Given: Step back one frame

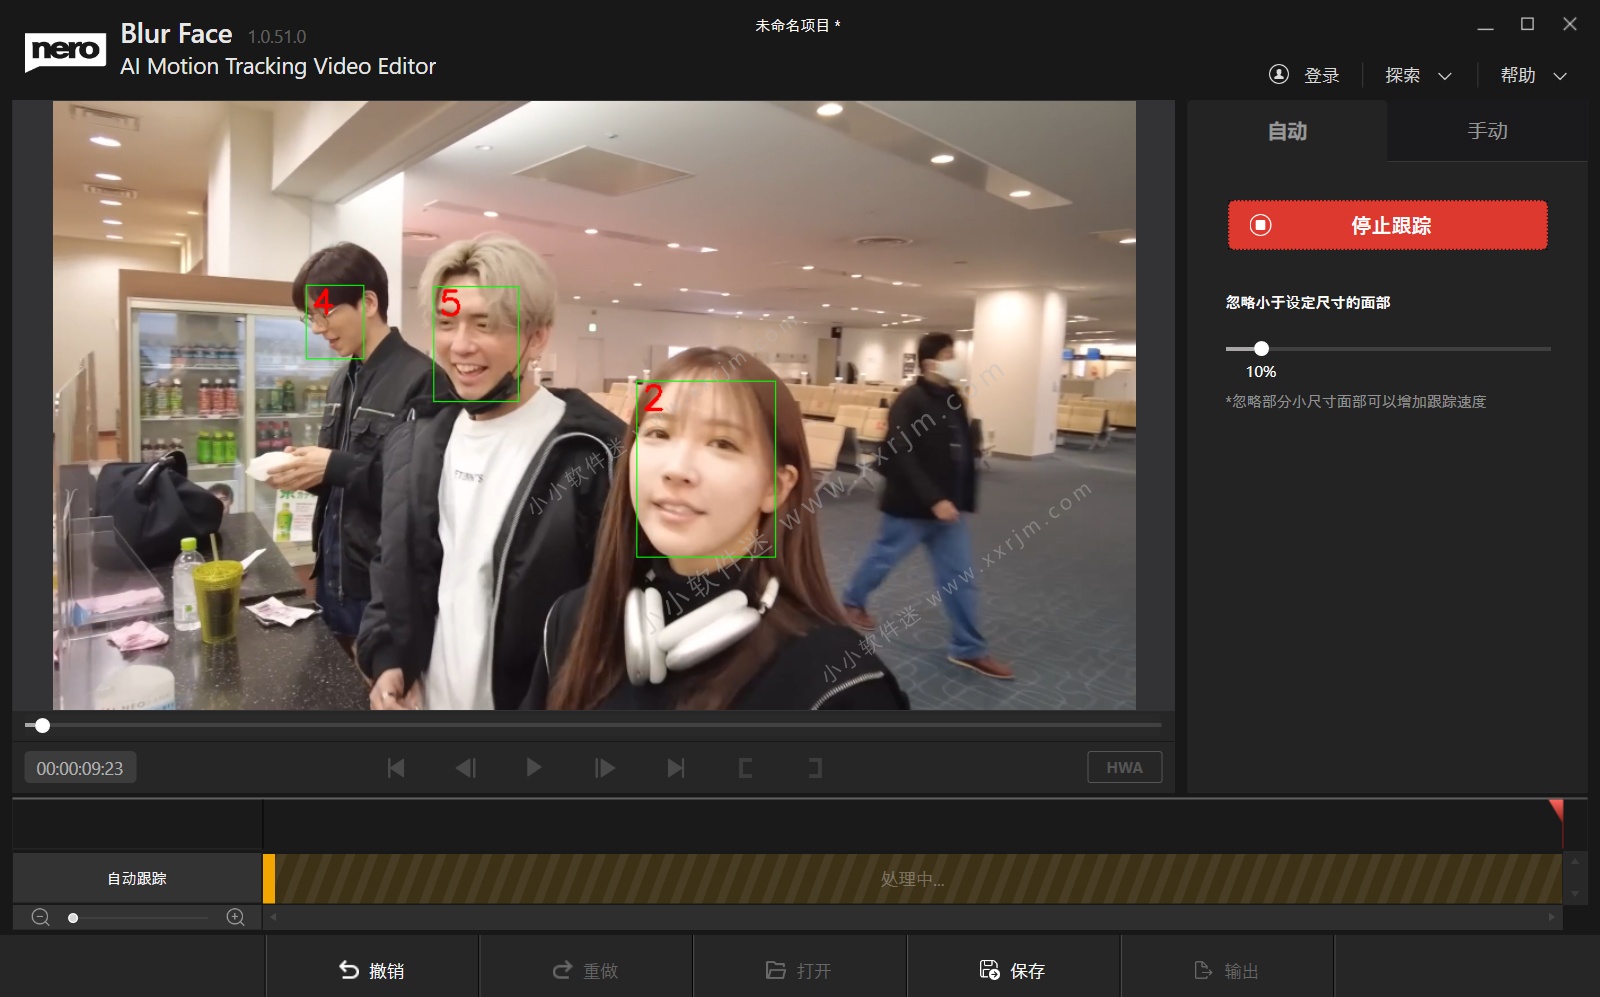Looking at the screenshot, I should coord(466,768).
